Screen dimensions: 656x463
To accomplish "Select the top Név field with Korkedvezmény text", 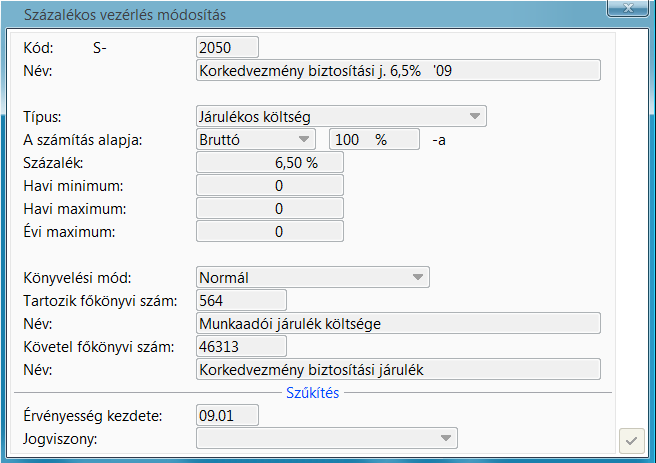I will pyautogui.click(x=398, y=70).
